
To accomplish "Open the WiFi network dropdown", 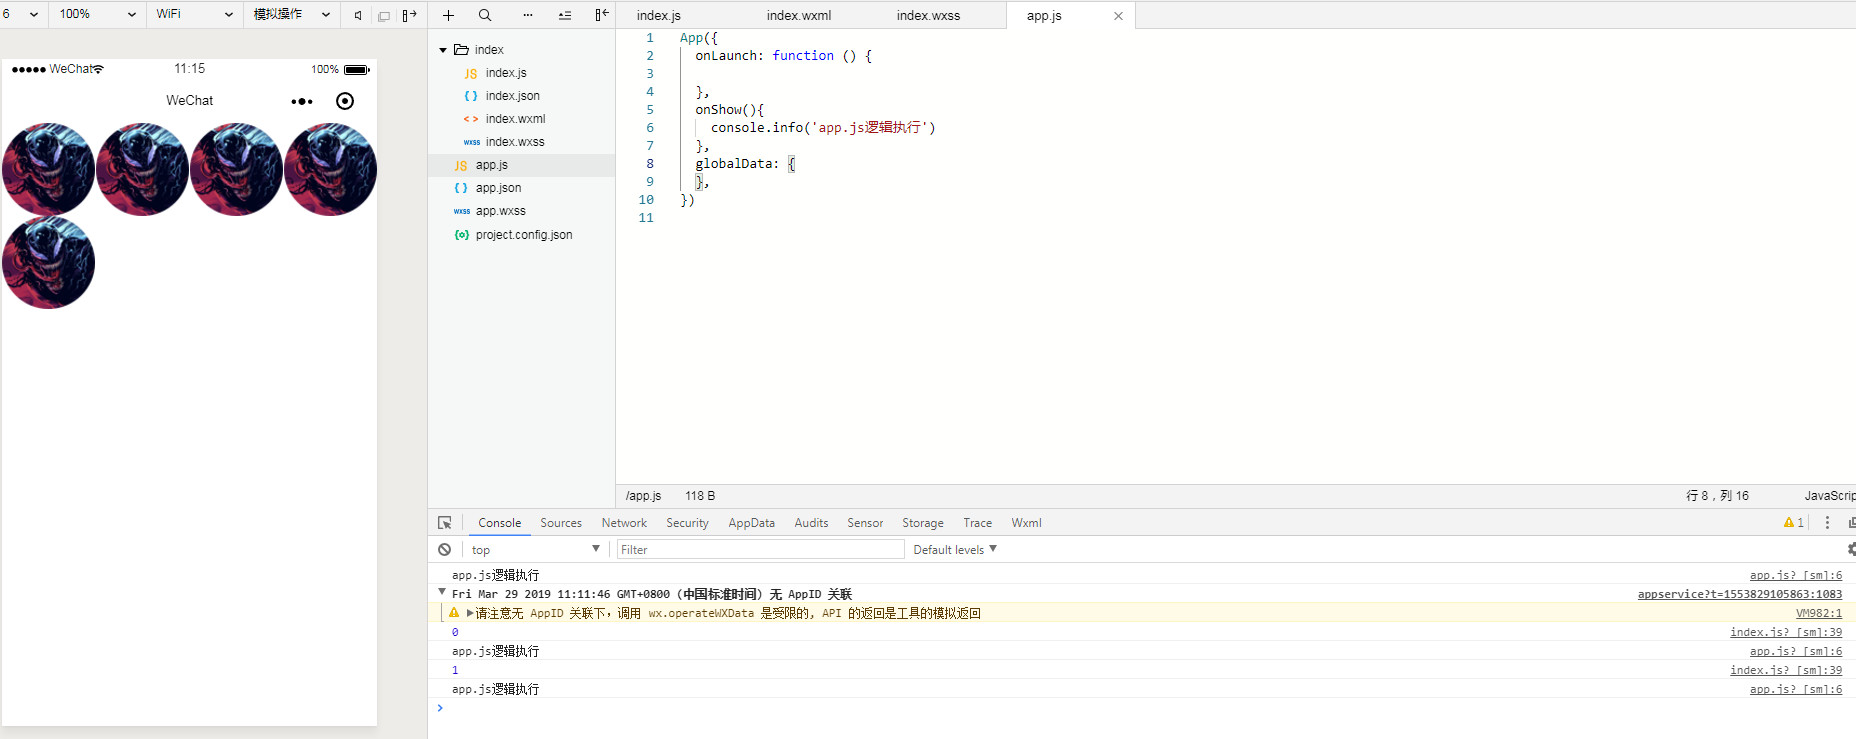I will 194,14.
